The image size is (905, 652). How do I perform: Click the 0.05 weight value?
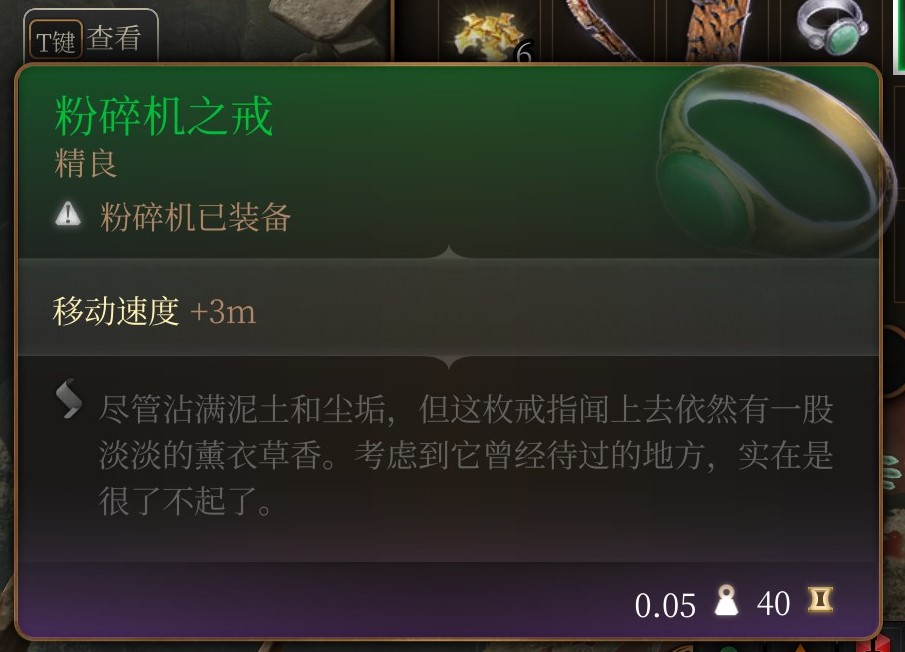(665, 605)
